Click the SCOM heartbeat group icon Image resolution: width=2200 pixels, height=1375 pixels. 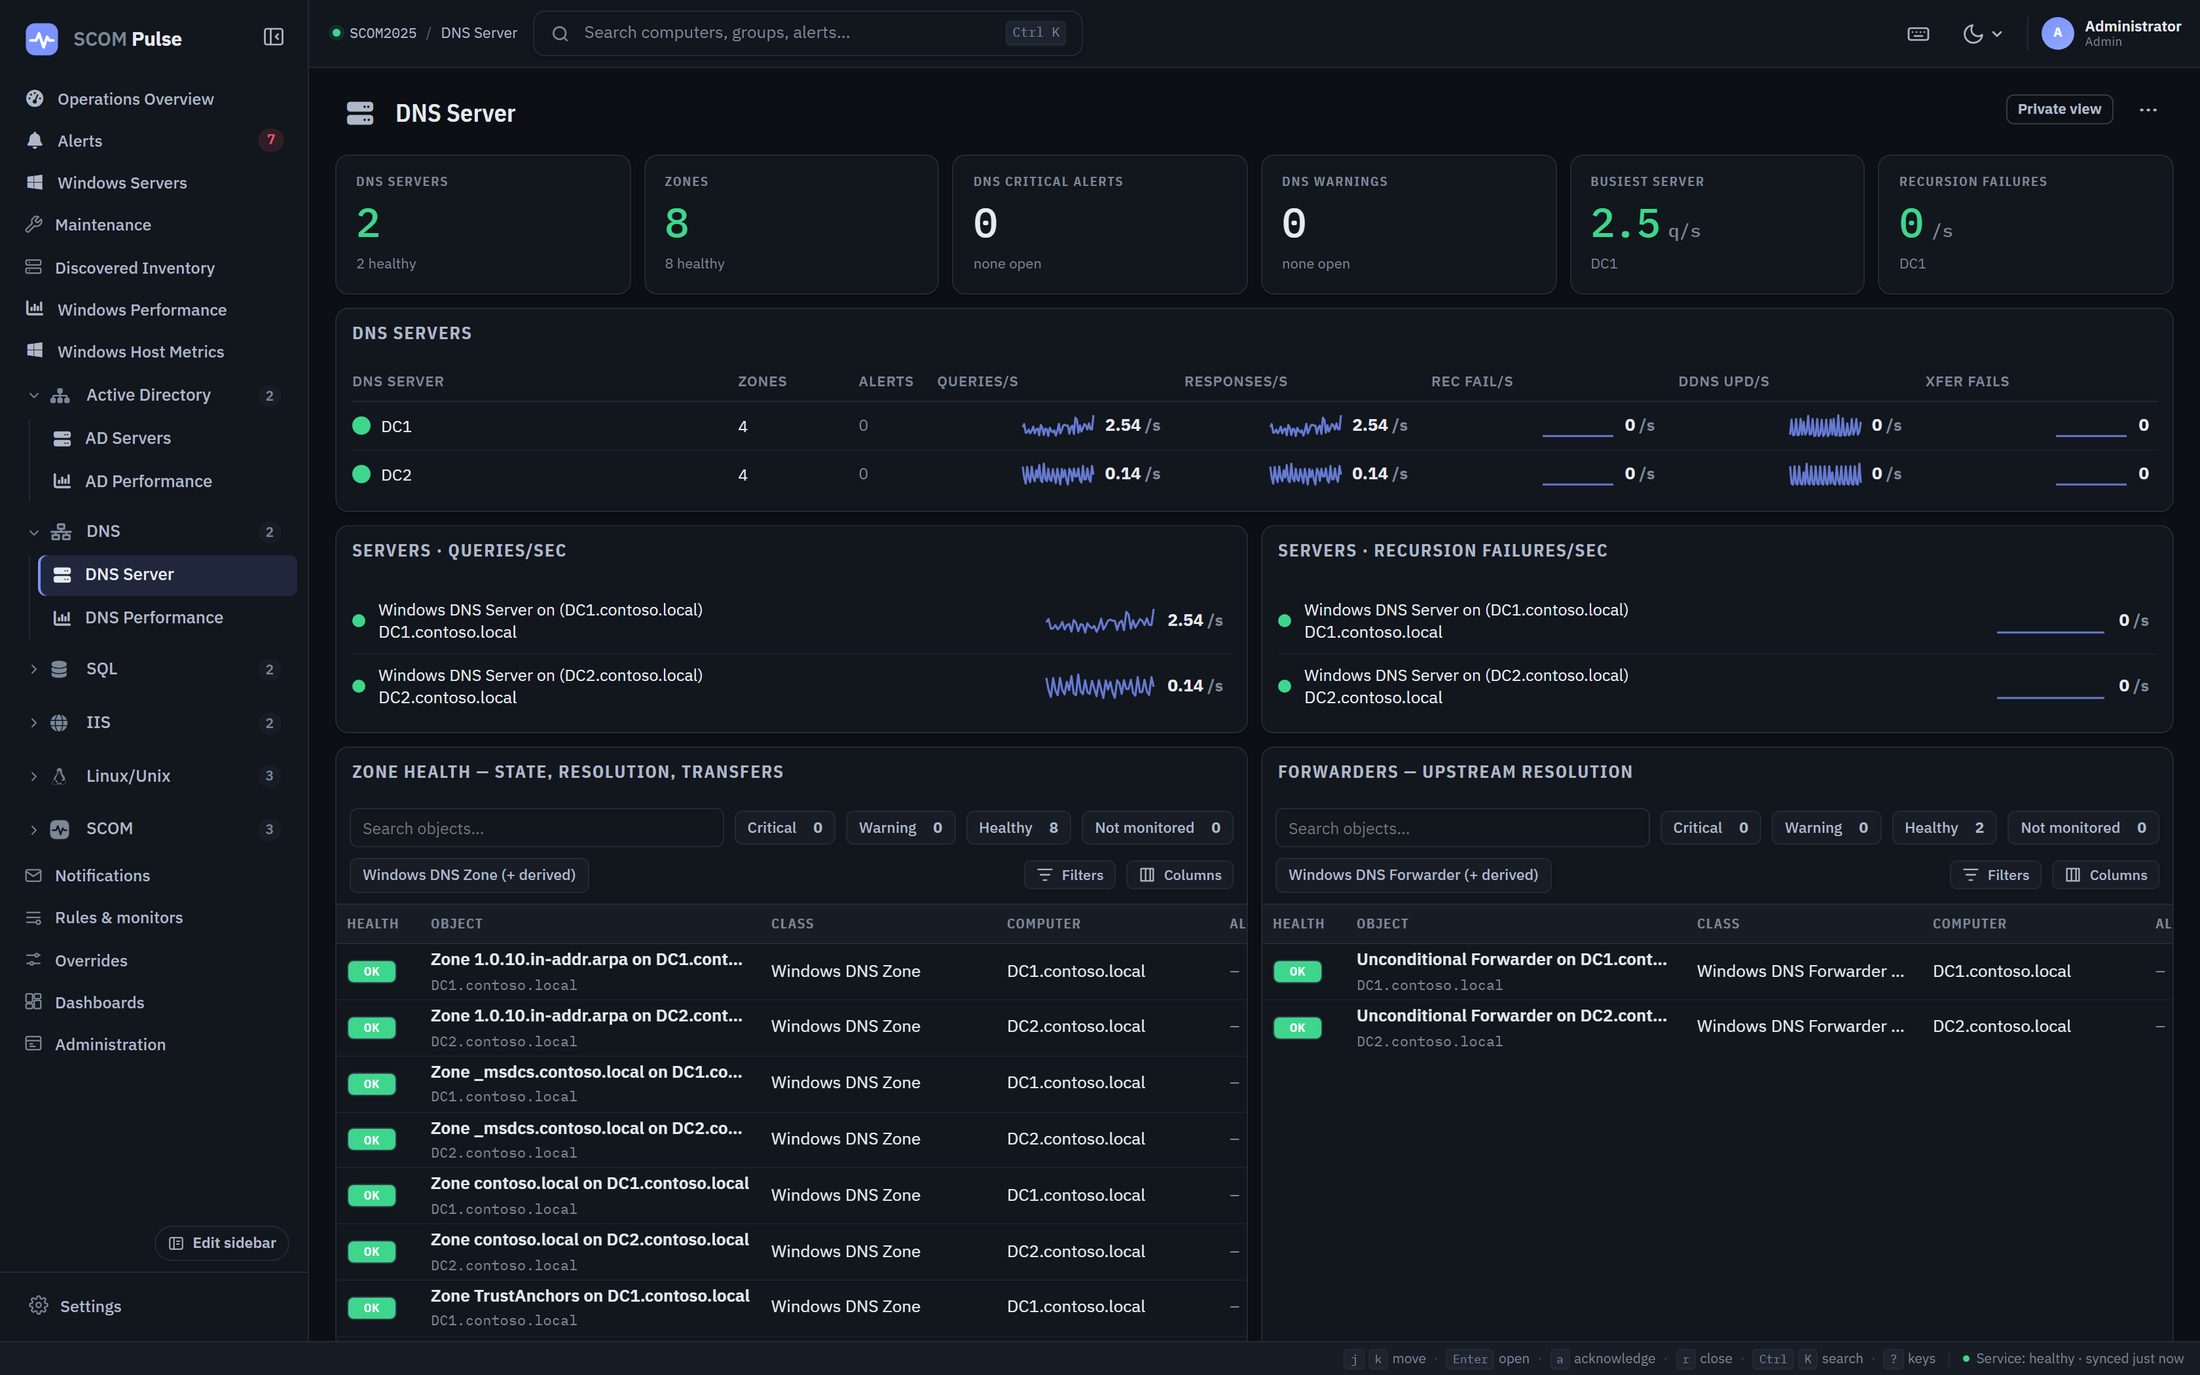[x=60, y=829]
